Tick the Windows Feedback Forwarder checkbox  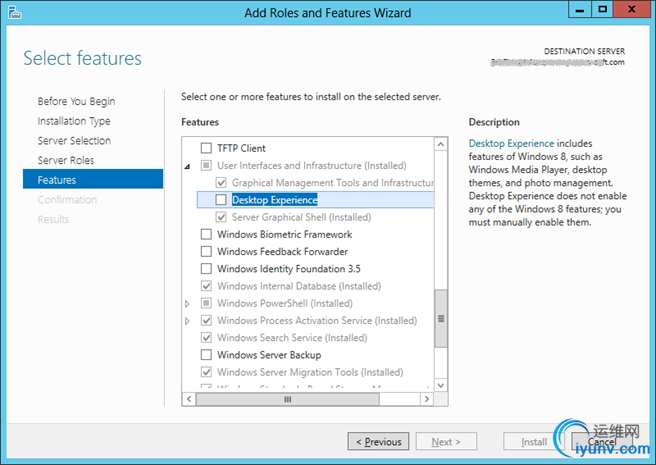tap(206, 251)
